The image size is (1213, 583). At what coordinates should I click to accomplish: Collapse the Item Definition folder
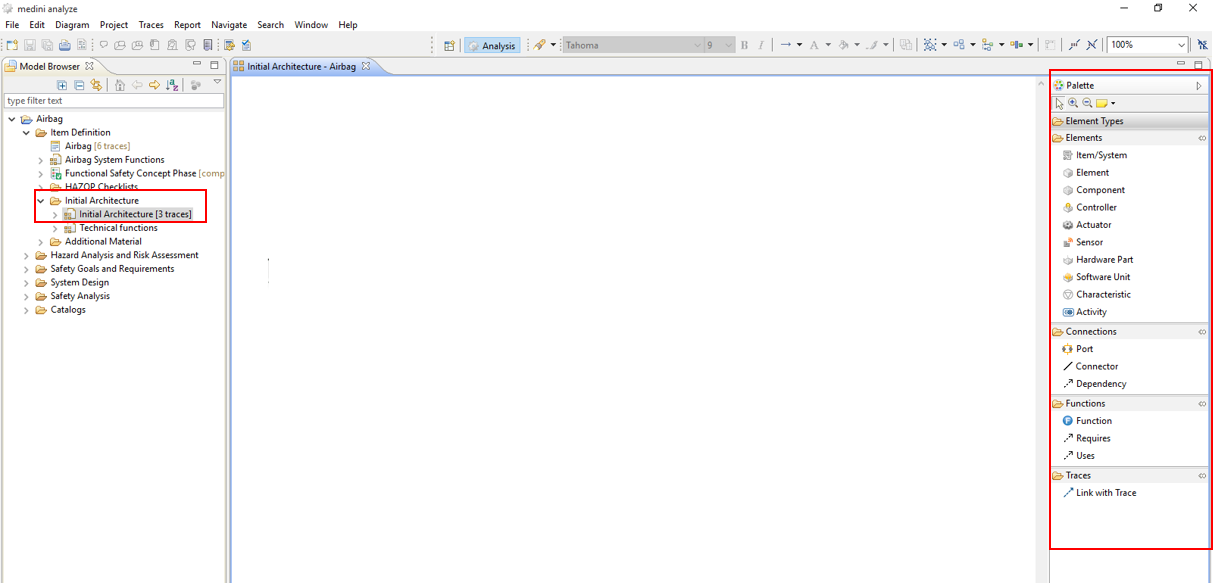coord(27,132)
